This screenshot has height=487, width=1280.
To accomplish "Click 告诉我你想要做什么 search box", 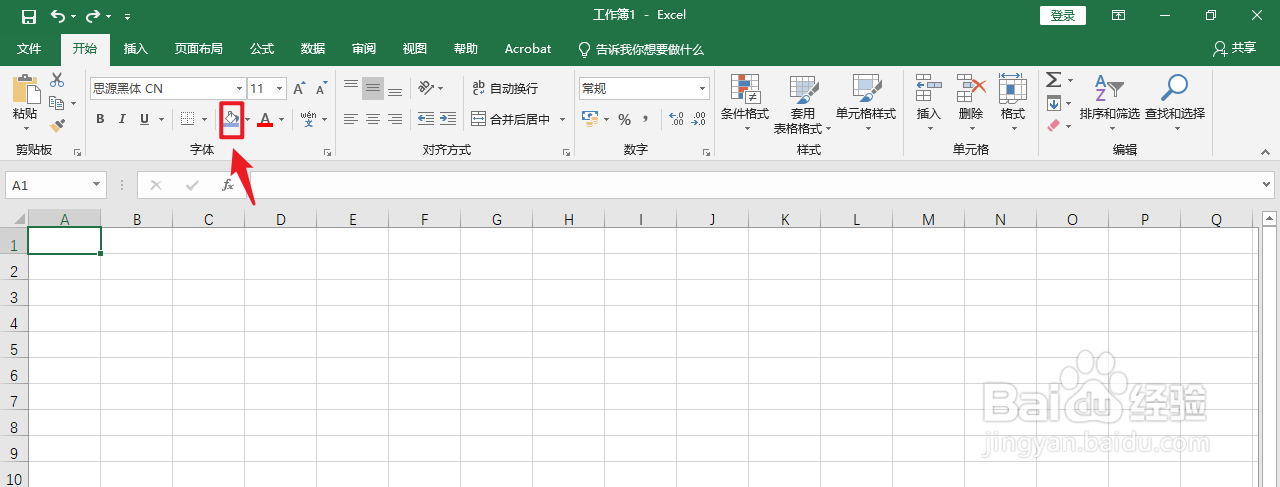I will [641, 48].
